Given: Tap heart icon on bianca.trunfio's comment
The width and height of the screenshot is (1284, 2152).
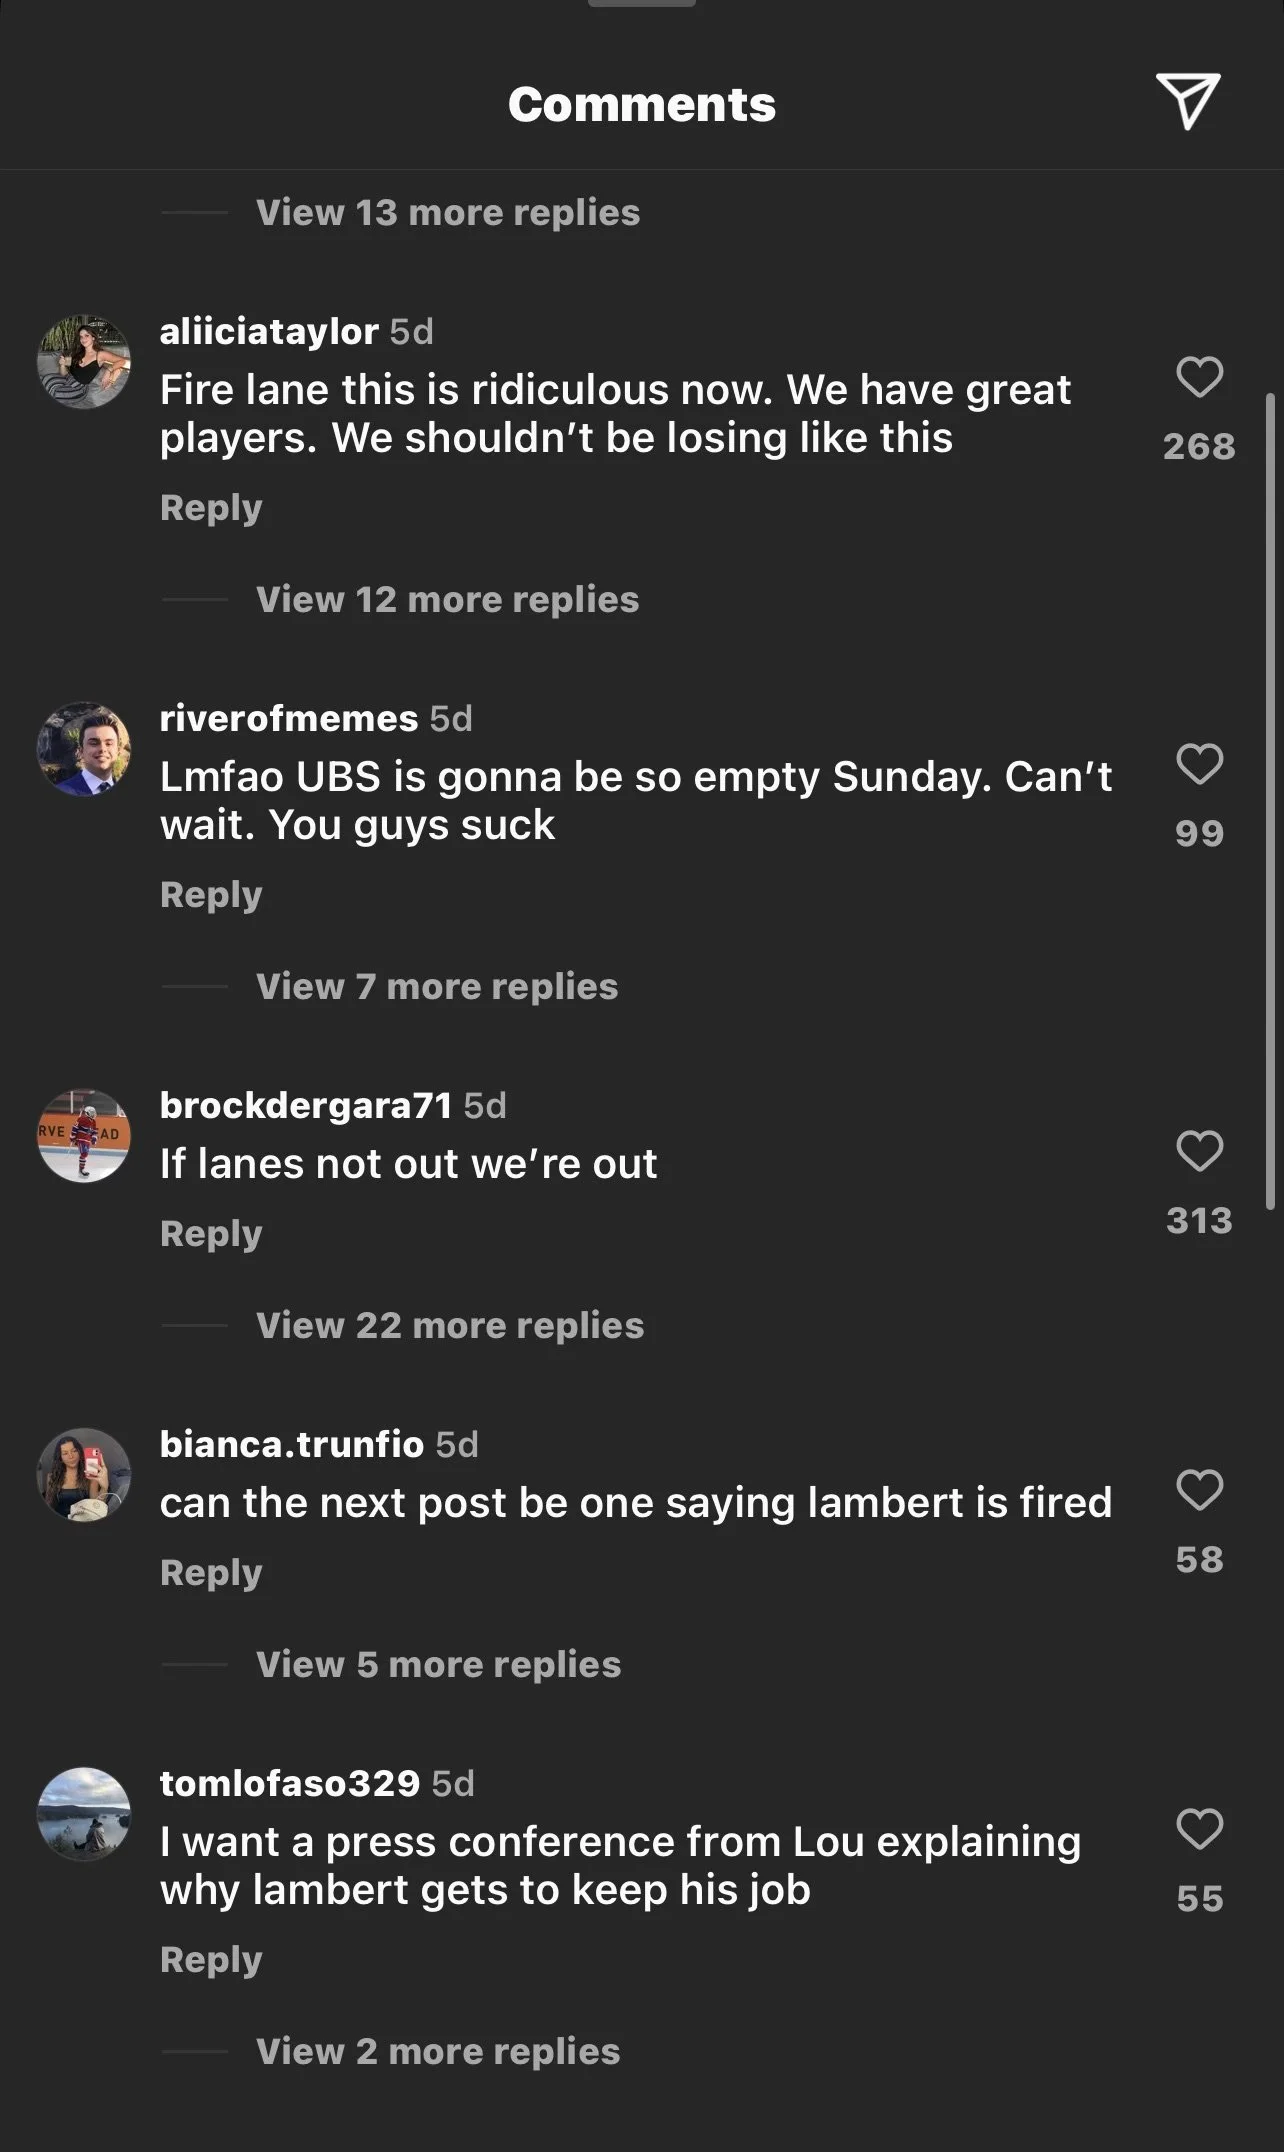Looking at the screenshot, I should (x=1199, y=1490).
